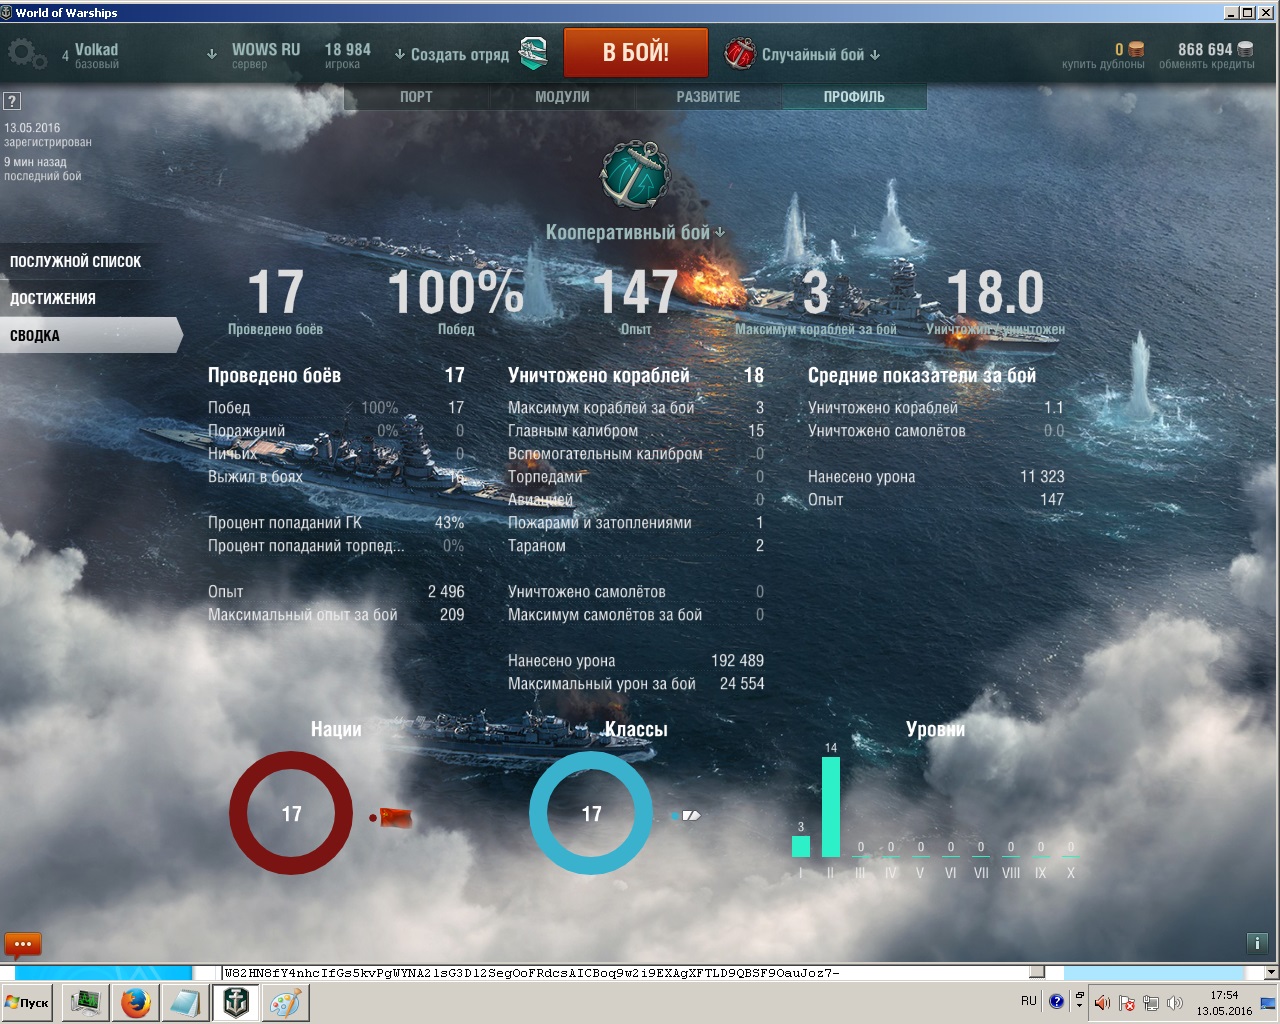Click the tier II bar labeled 14
The image size is (1280, 1024).
coord(831,807)
